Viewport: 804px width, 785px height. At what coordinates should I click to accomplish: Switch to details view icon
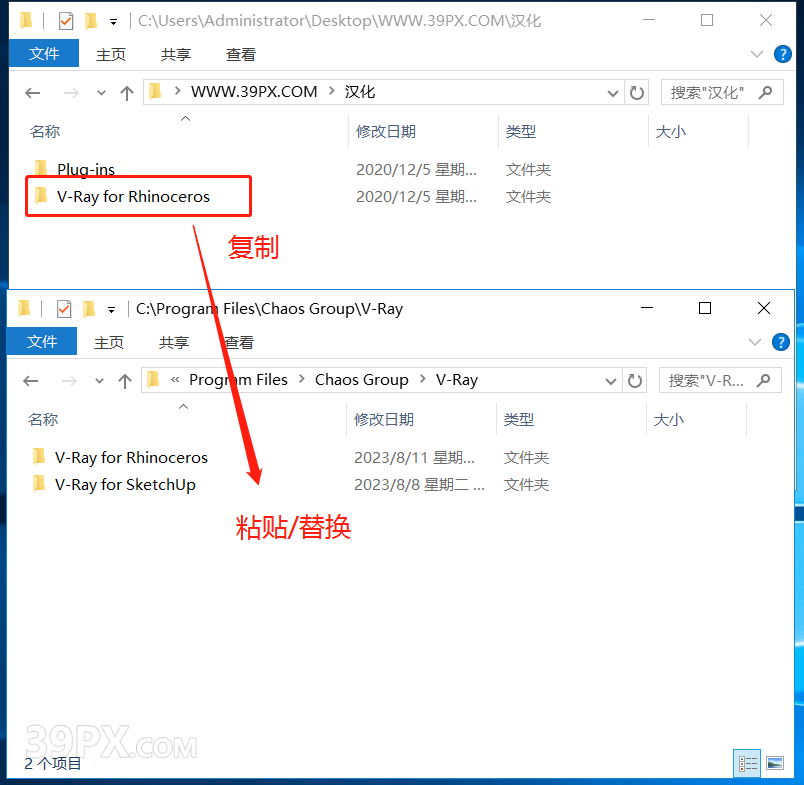[747, 763]
